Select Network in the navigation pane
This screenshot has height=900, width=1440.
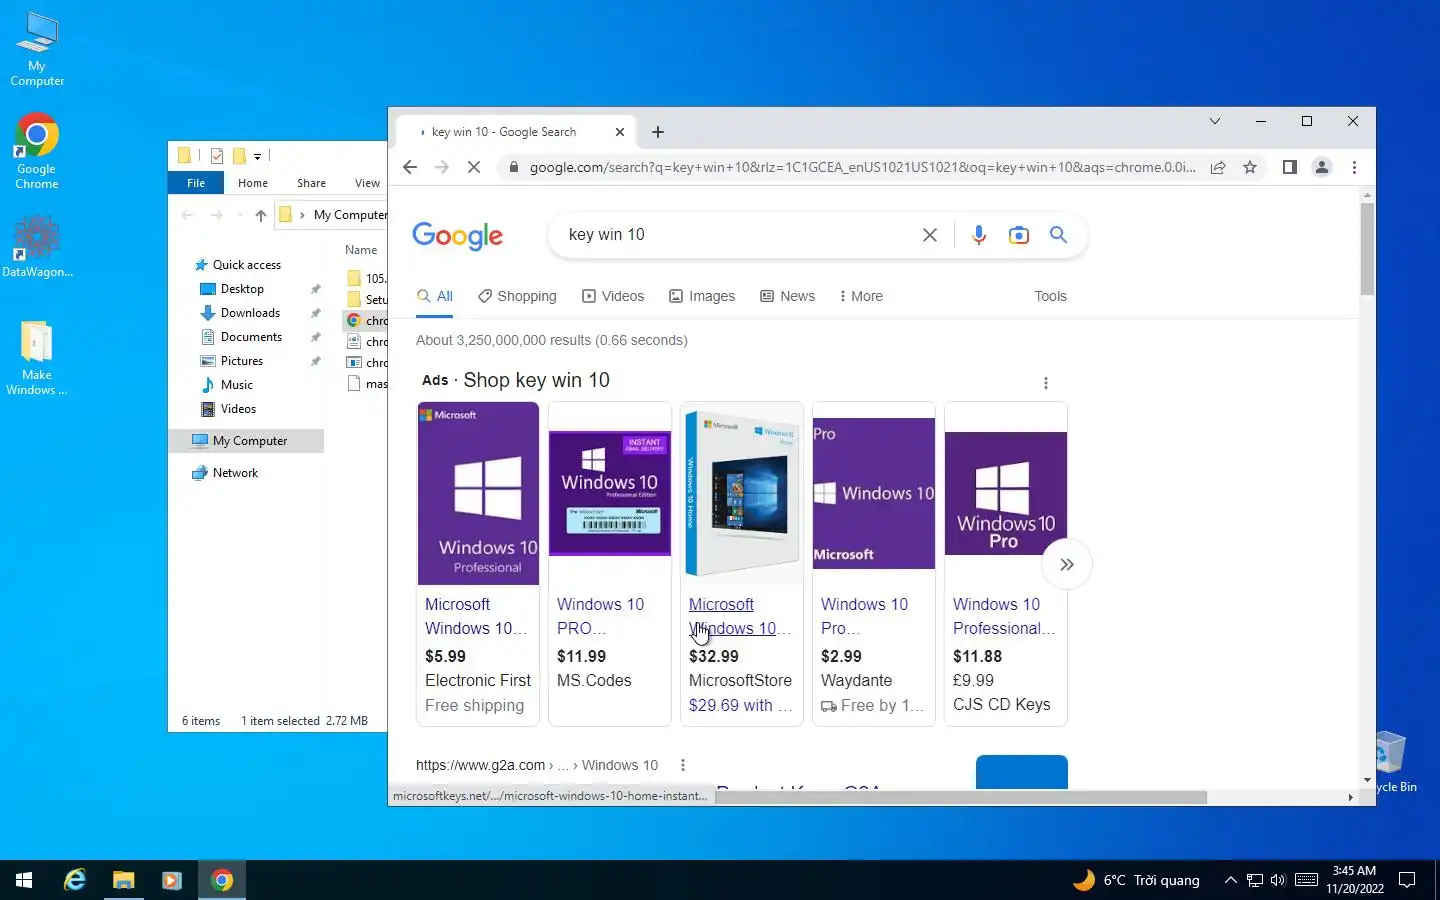(x=235, y=473)
